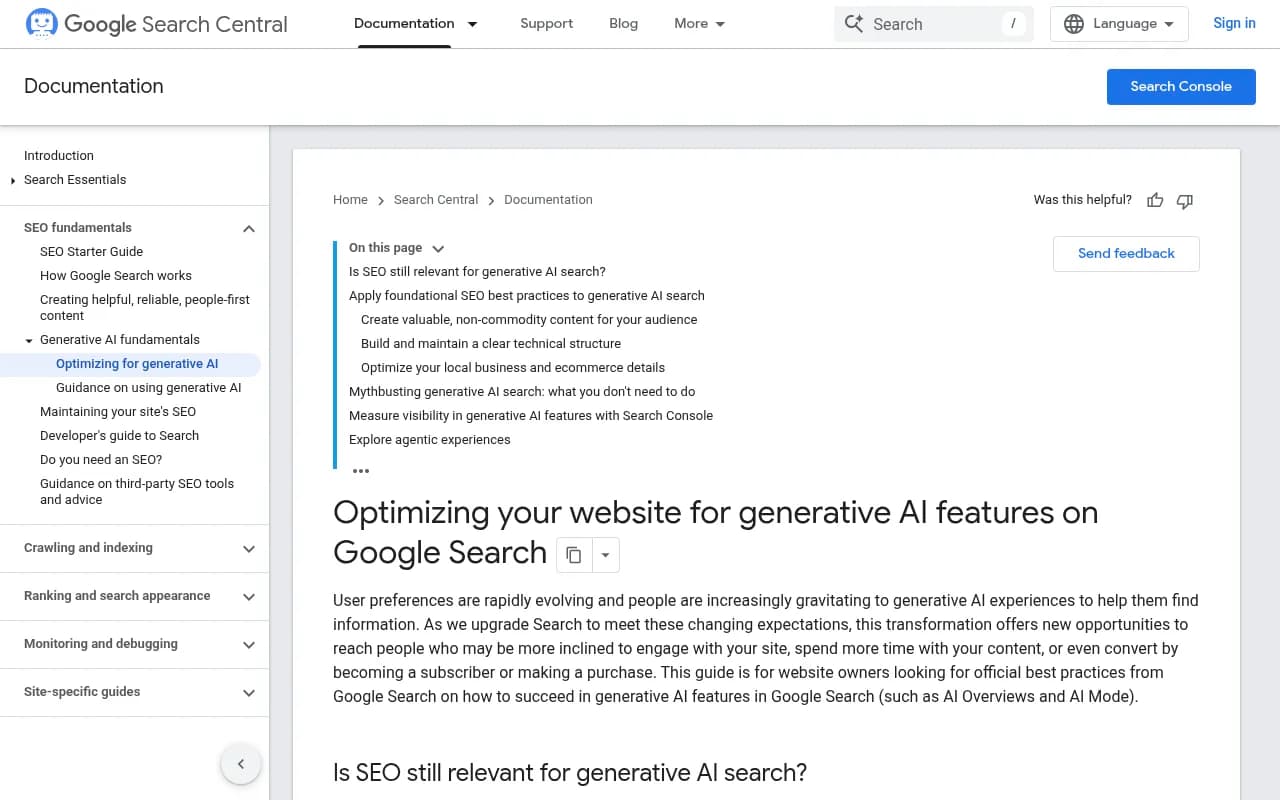Screen dimensions: 1280x800
Task: Open the Language selector dropdown
Action: point(1119,24)
